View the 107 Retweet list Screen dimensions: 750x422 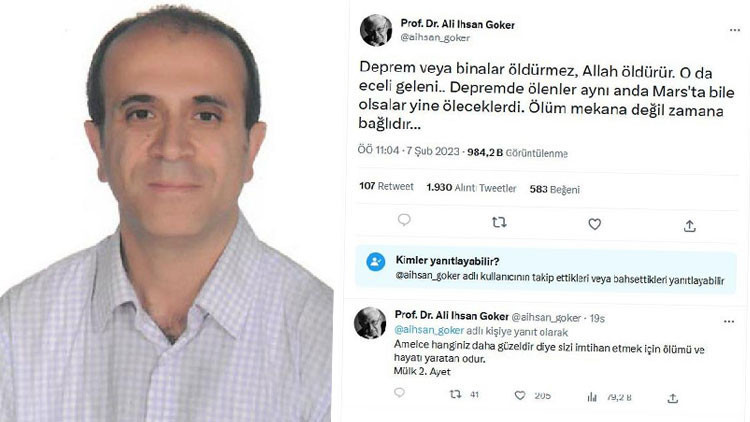[x=386, y=186]
